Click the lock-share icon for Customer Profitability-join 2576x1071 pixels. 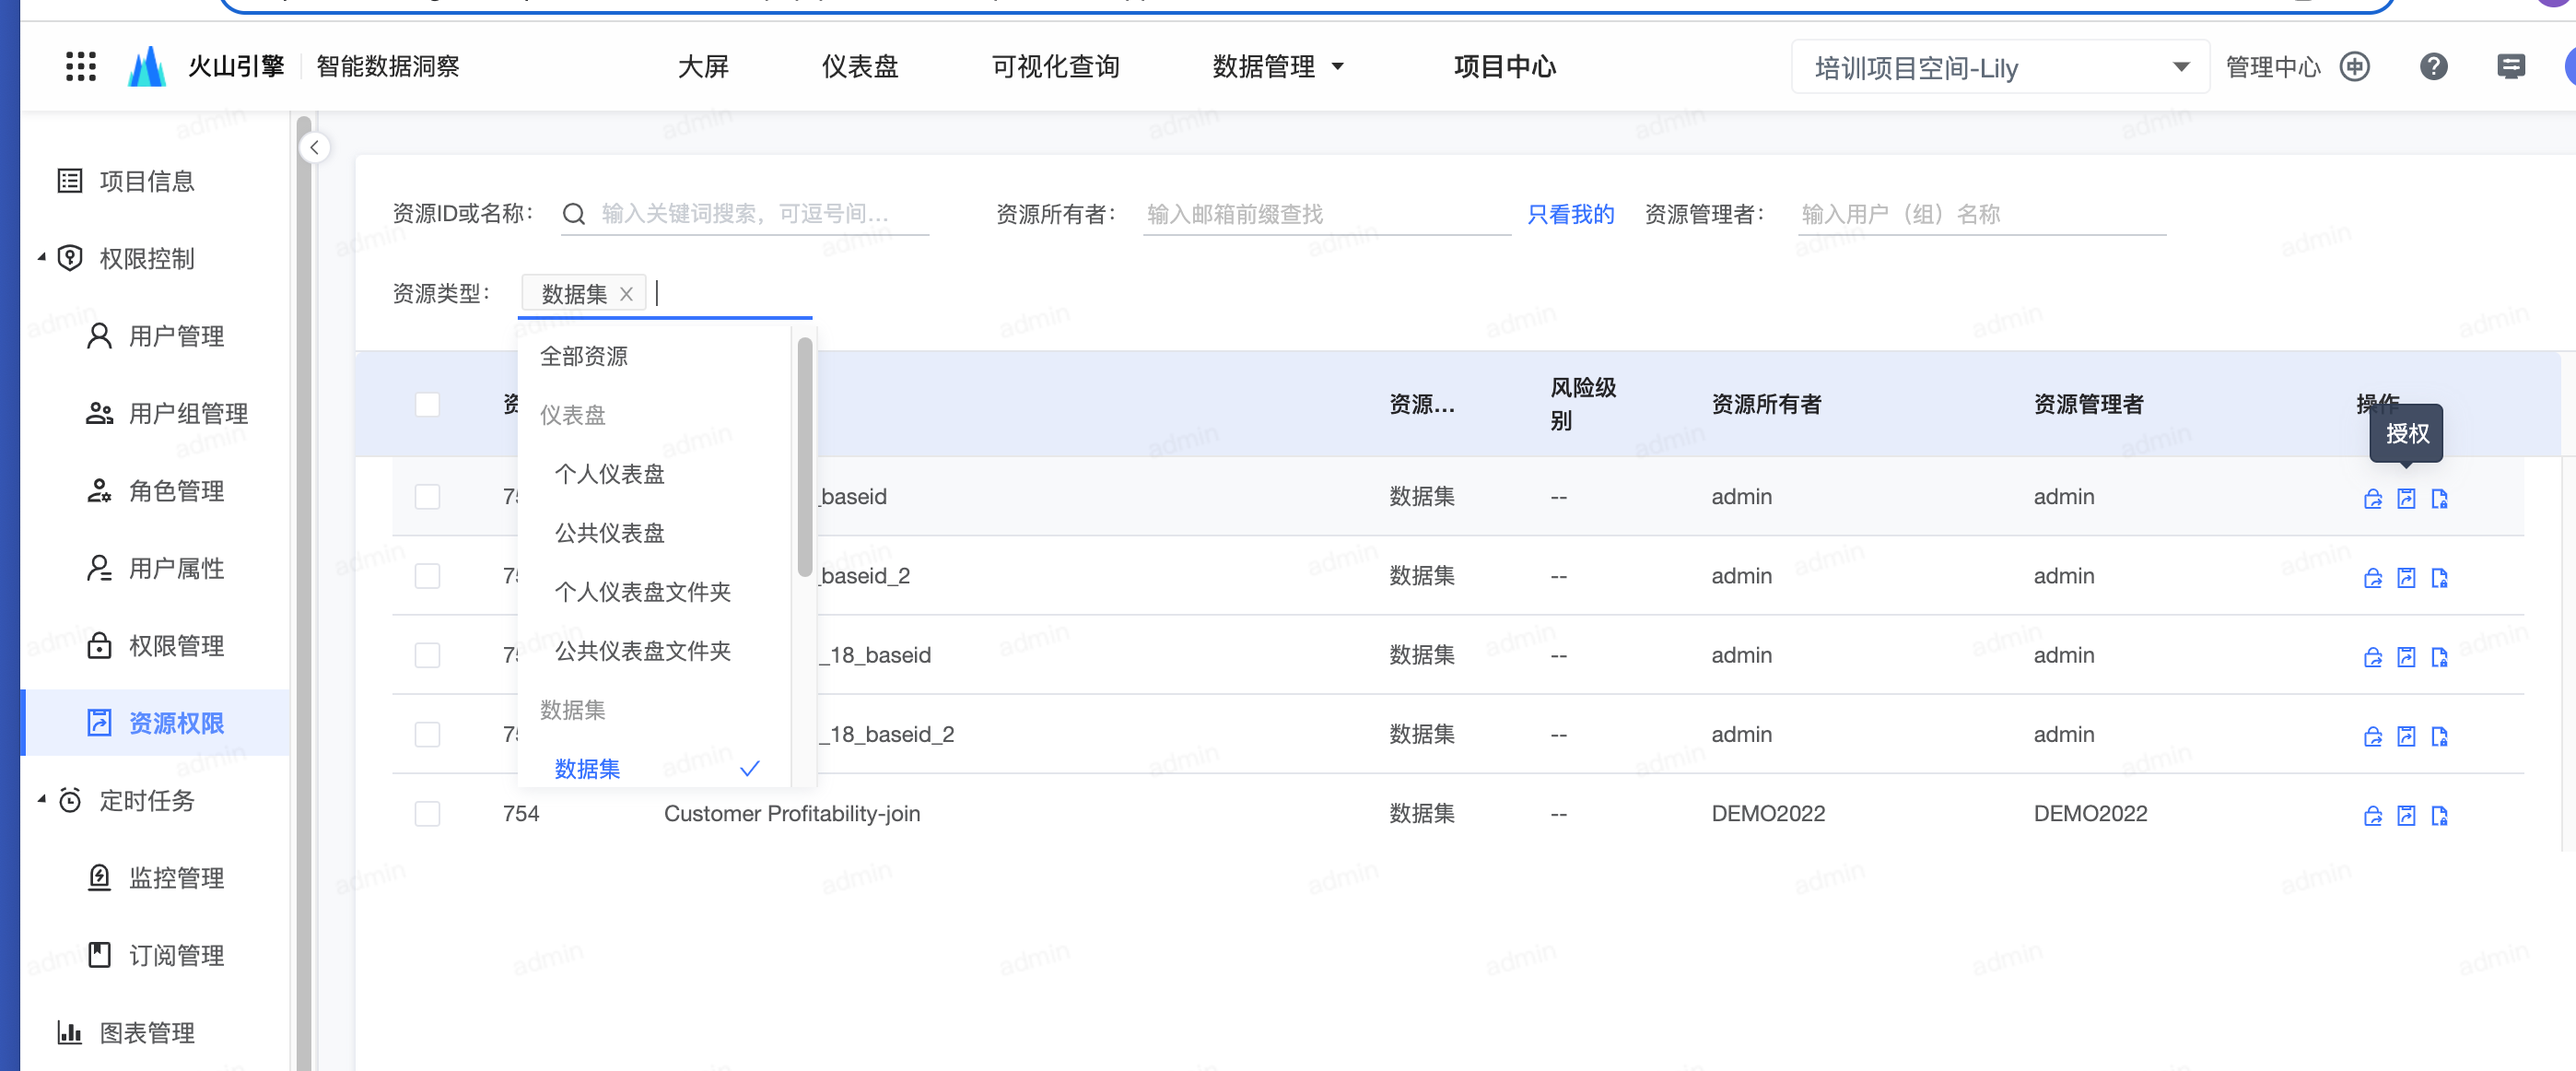pyautogui.click(x=2372, y=816)
